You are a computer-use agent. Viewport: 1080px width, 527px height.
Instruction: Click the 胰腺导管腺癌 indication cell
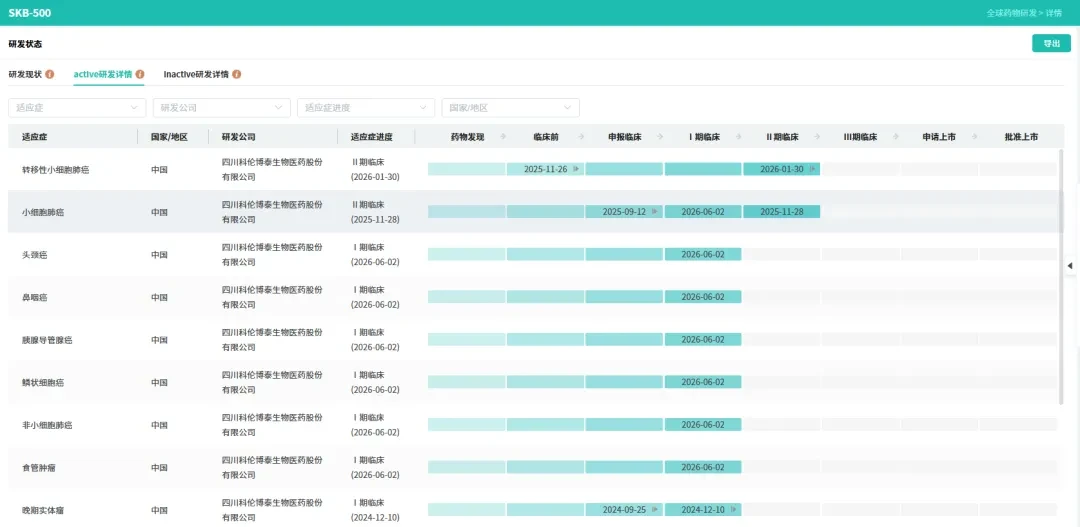48,340
